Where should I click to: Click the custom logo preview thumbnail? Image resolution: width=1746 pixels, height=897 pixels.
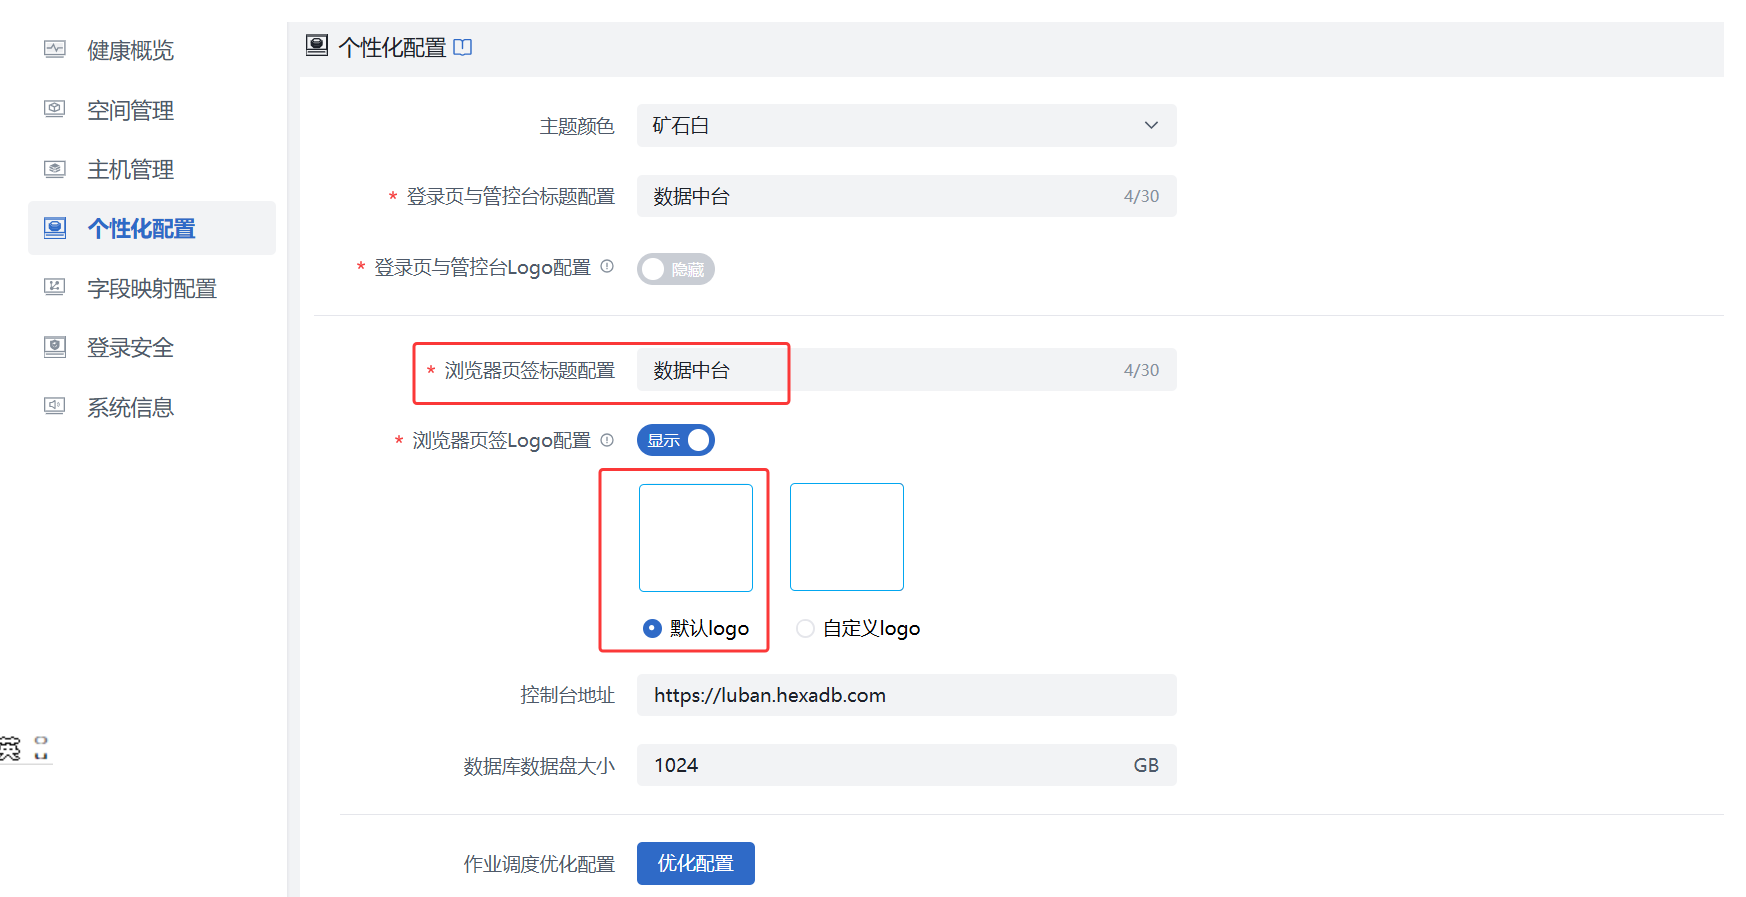846,537
